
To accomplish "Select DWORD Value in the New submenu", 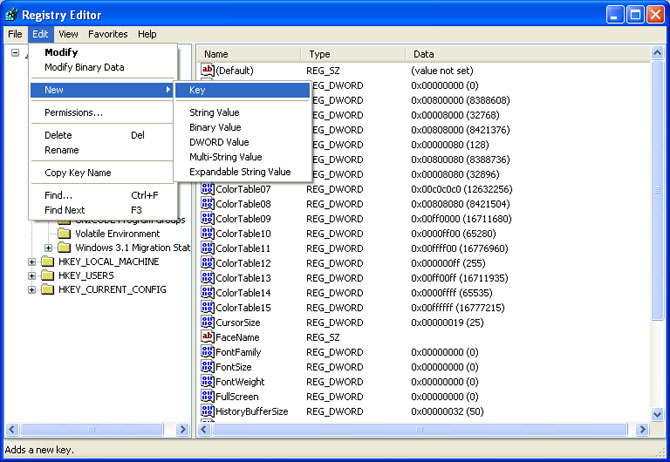I will coord(219,142).
